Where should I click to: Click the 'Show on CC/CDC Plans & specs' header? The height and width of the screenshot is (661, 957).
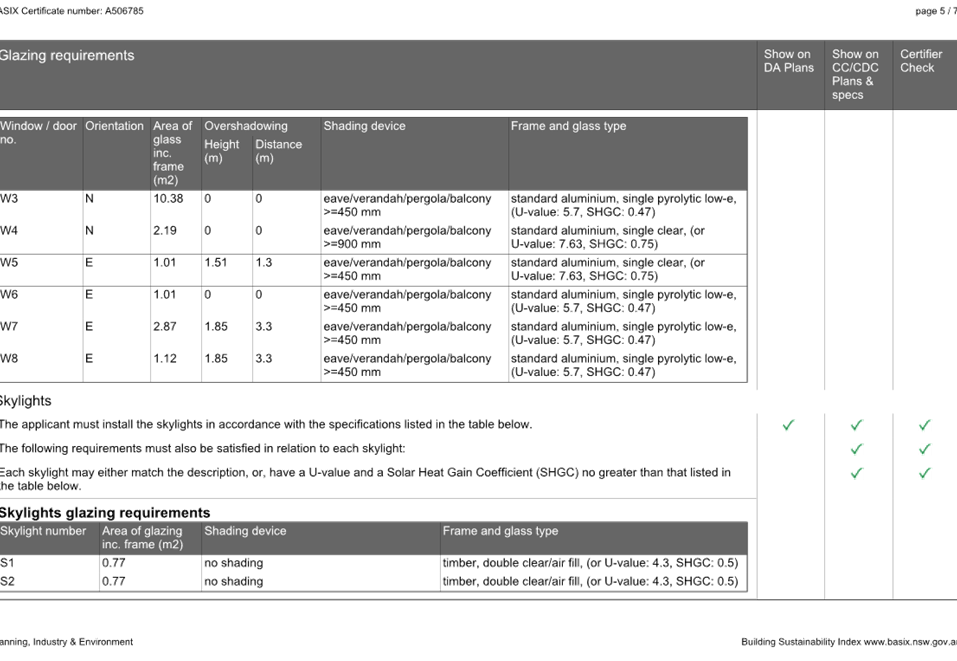[x=855, y=74]
